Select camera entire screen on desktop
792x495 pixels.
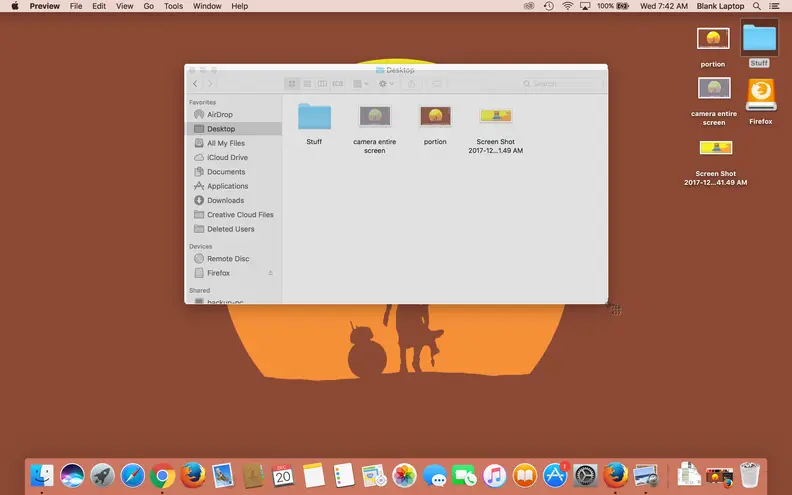714,88
